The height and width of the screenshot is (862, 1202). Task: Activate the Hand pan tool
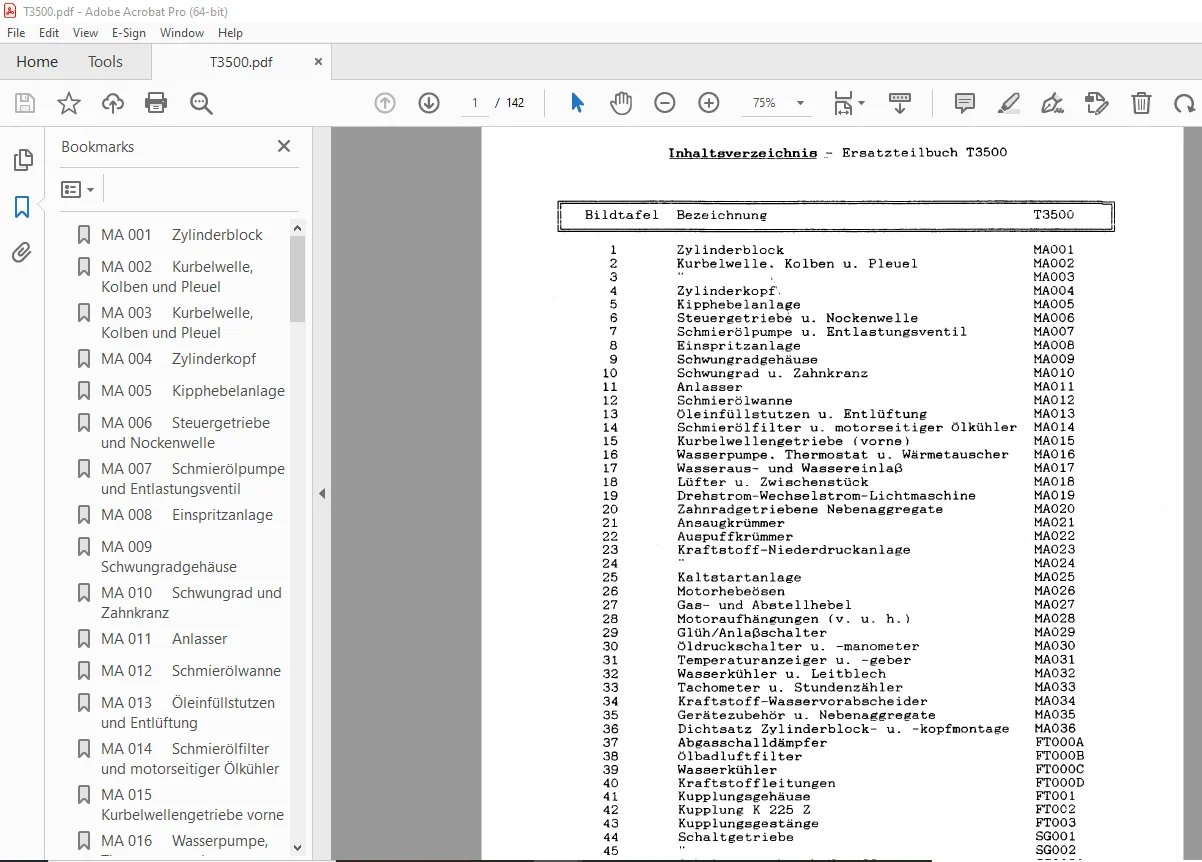pos(621,103)
